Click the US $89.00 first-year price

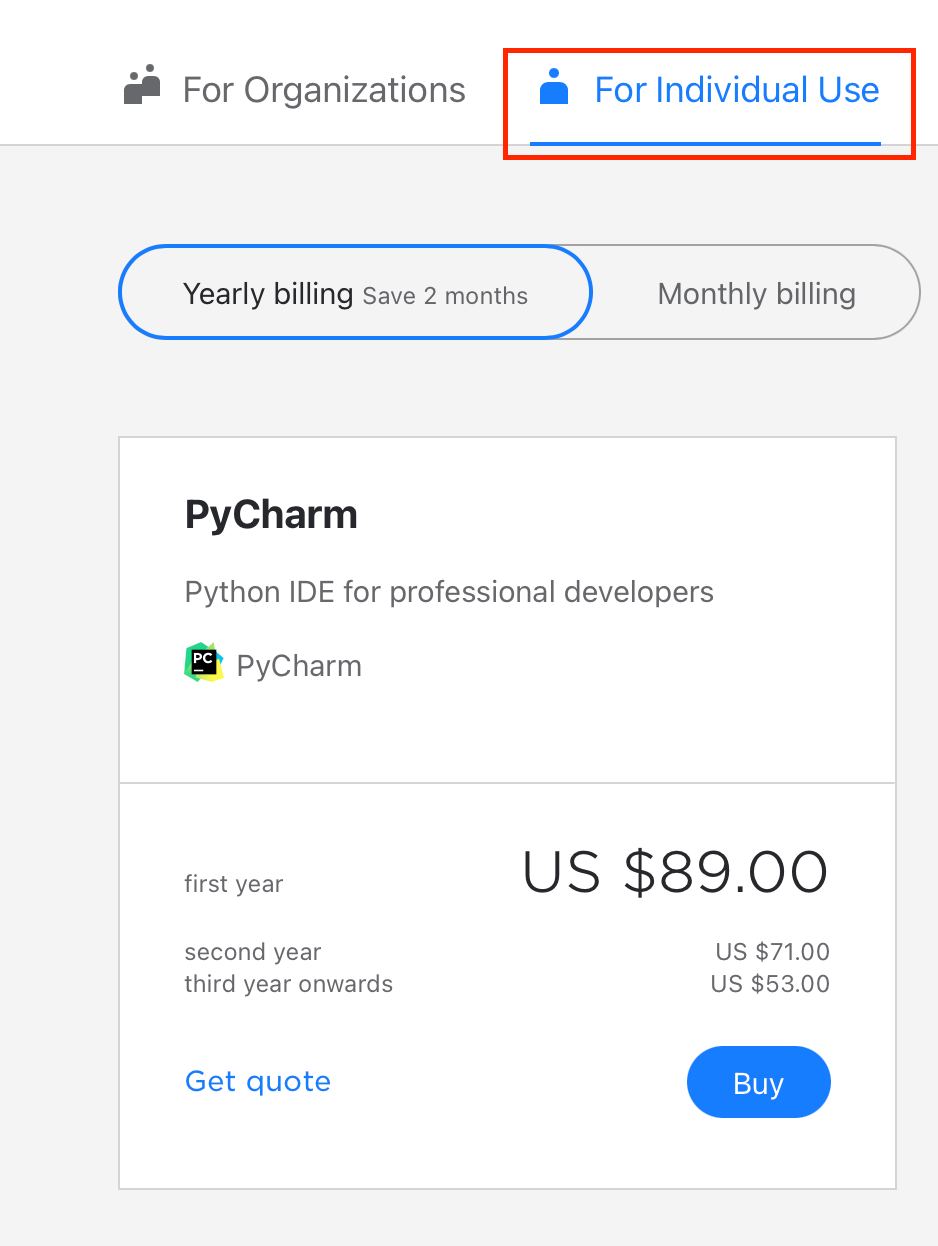coord(675,872)
